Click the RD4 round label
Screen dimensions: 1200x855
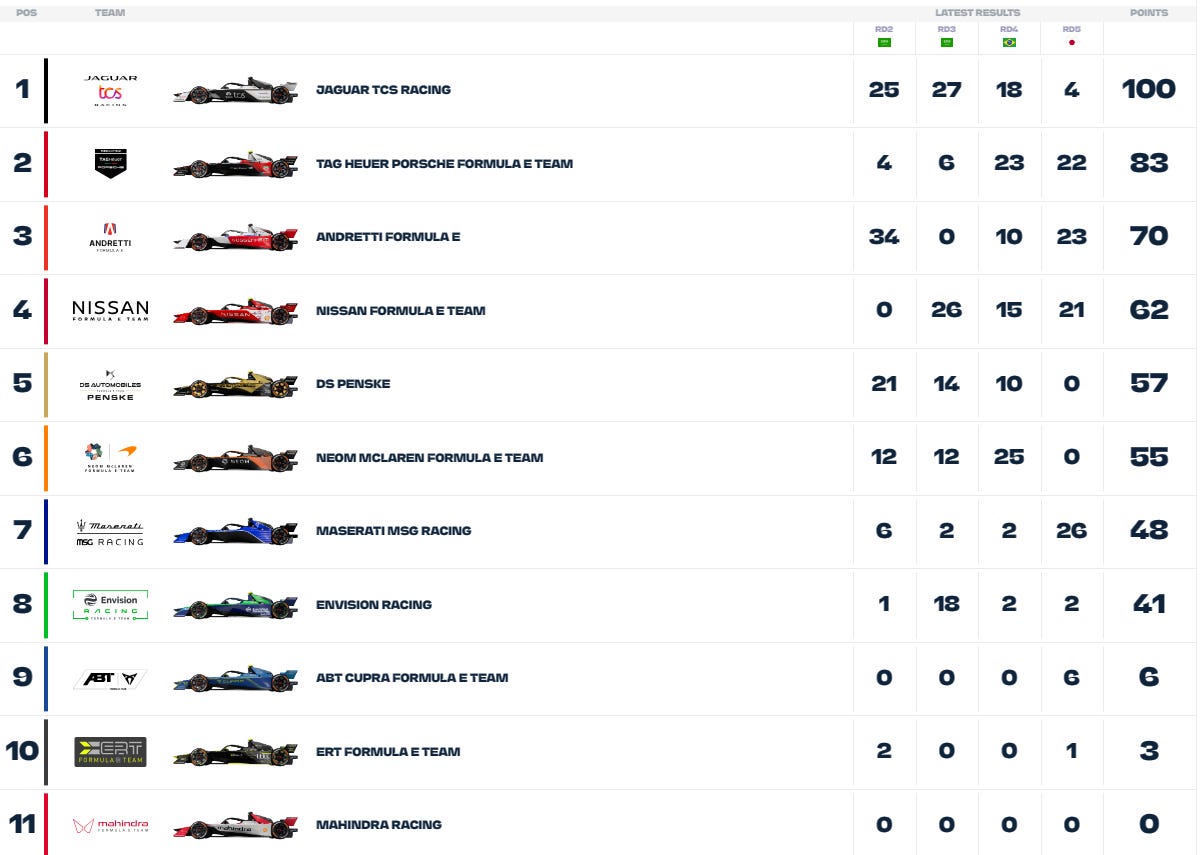[x=1009, y=29]
